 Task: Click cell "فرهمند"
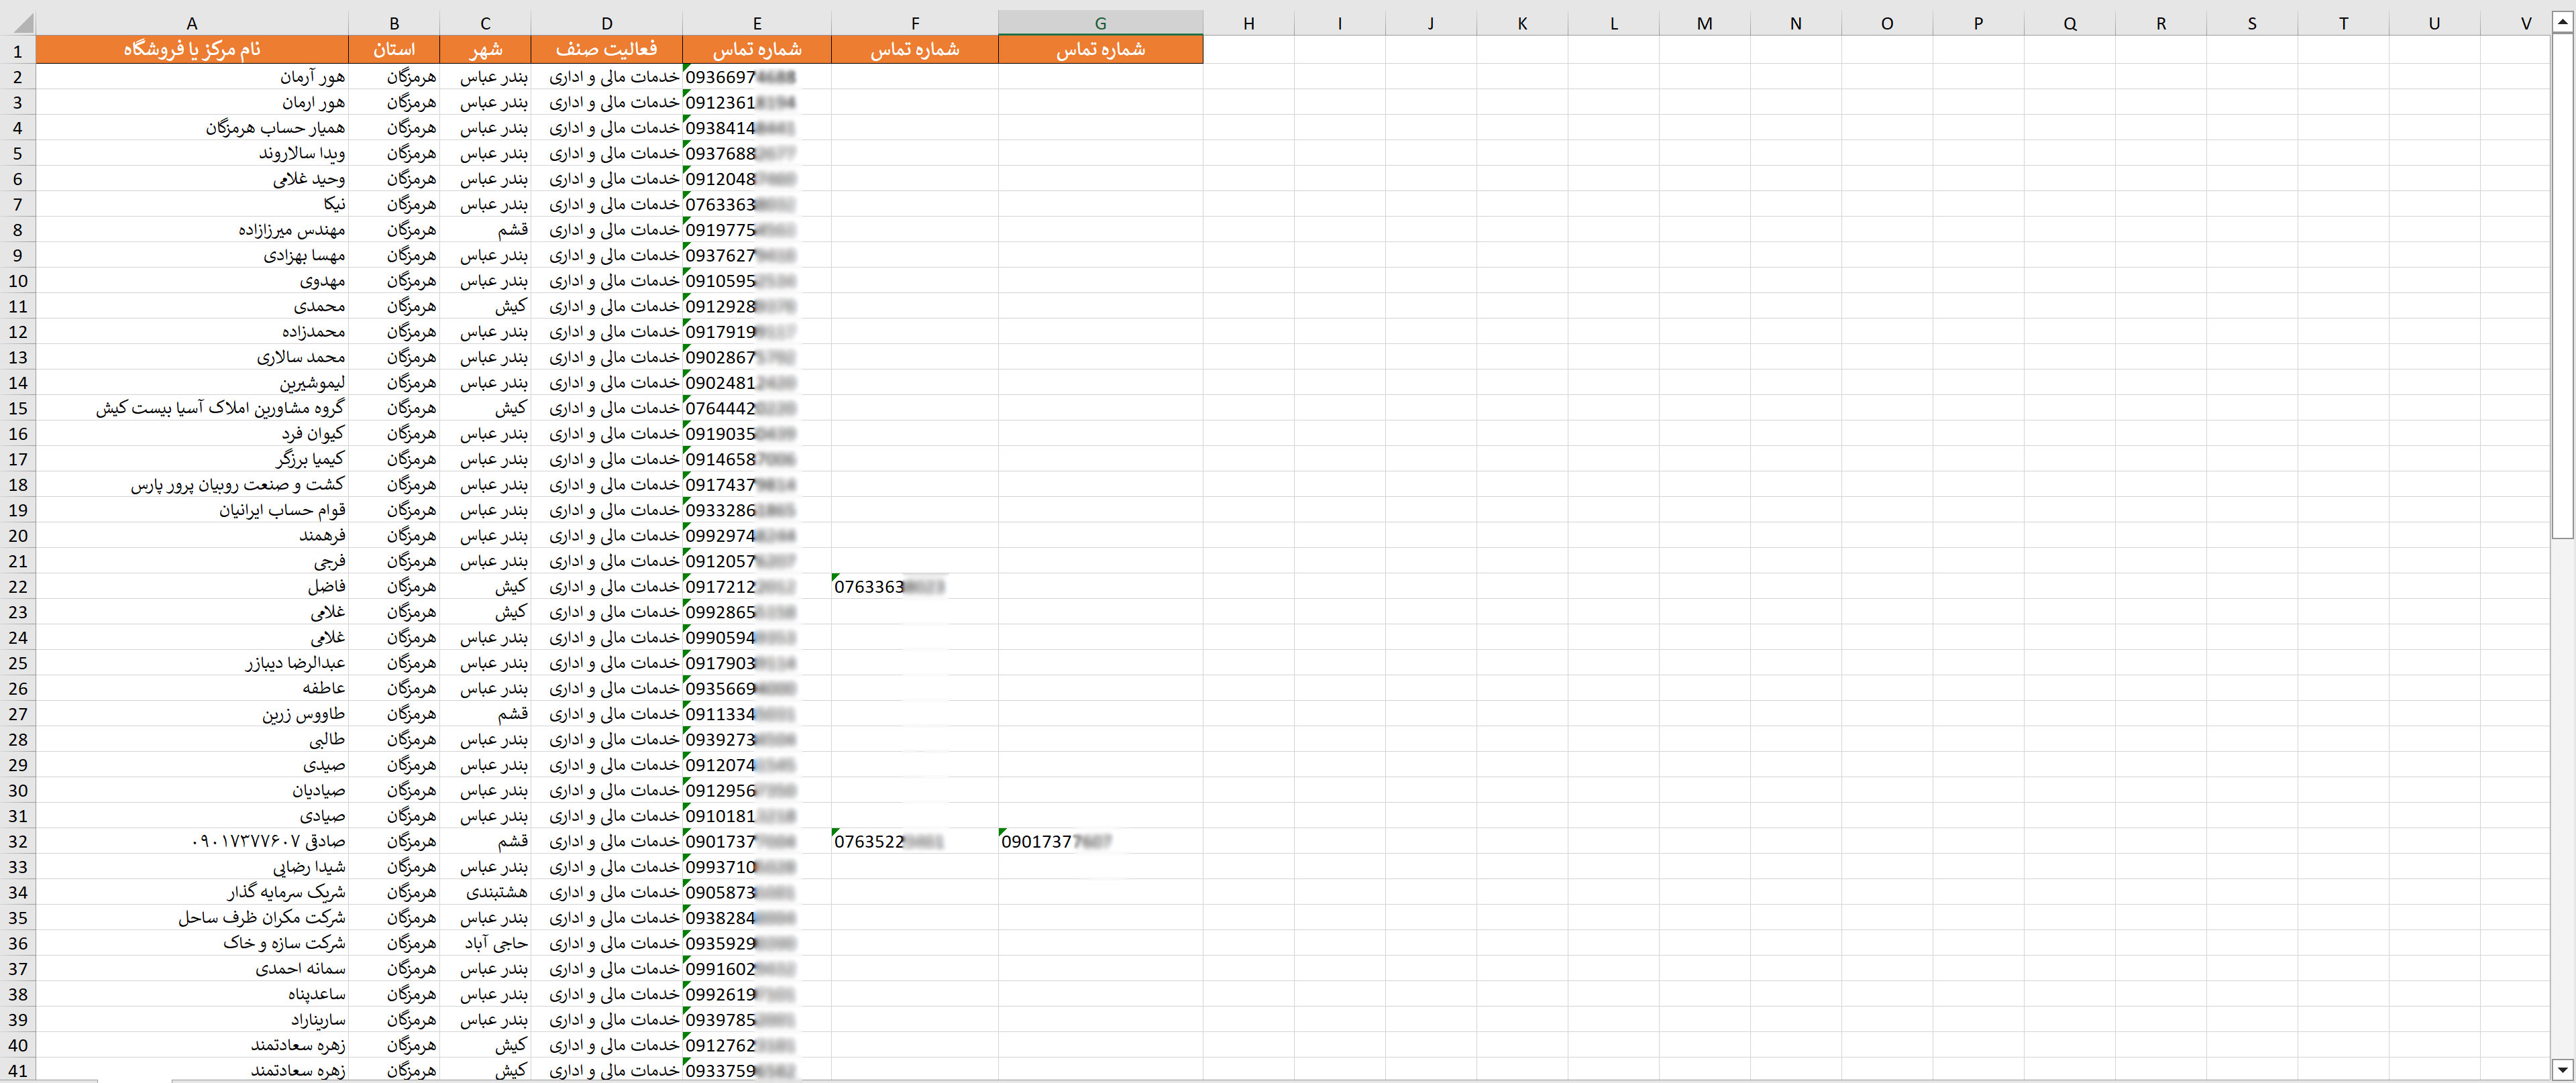(192, 536)
